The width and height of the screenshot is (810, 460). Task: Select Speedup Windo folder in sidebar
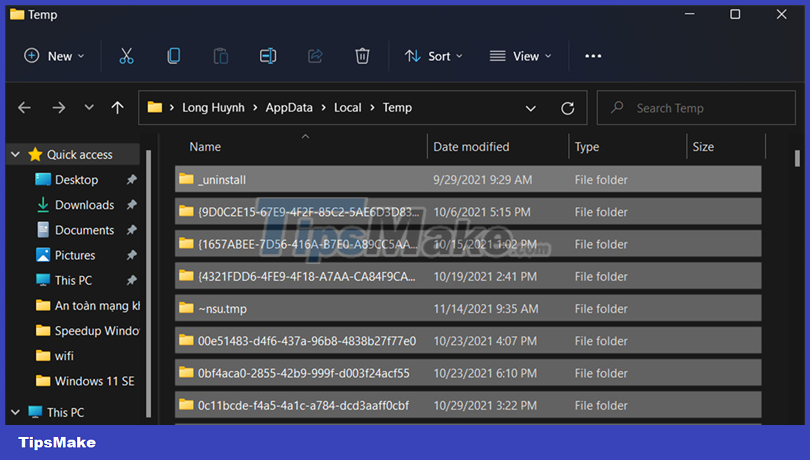pos(88,331)
